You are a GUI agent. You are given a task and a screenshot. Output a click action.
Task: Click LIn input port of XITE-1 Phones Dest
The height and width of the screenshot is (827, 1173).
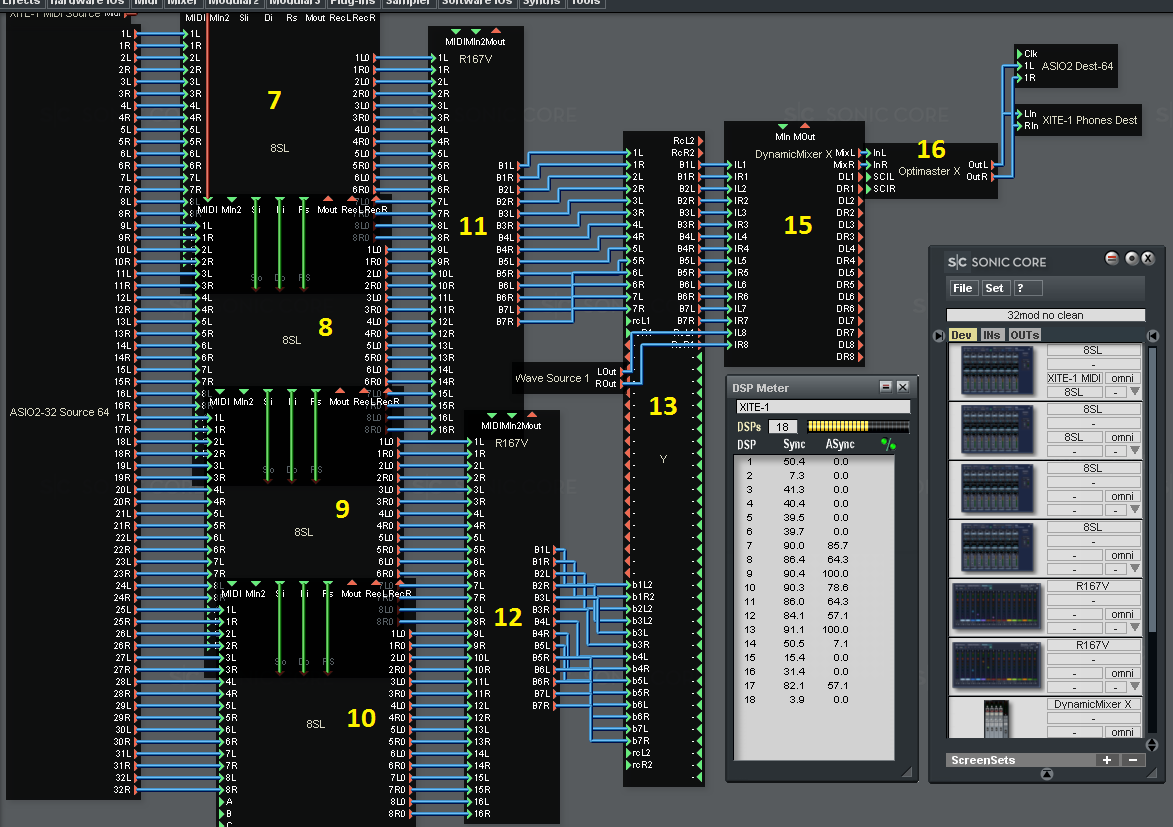coord(1019,114)
